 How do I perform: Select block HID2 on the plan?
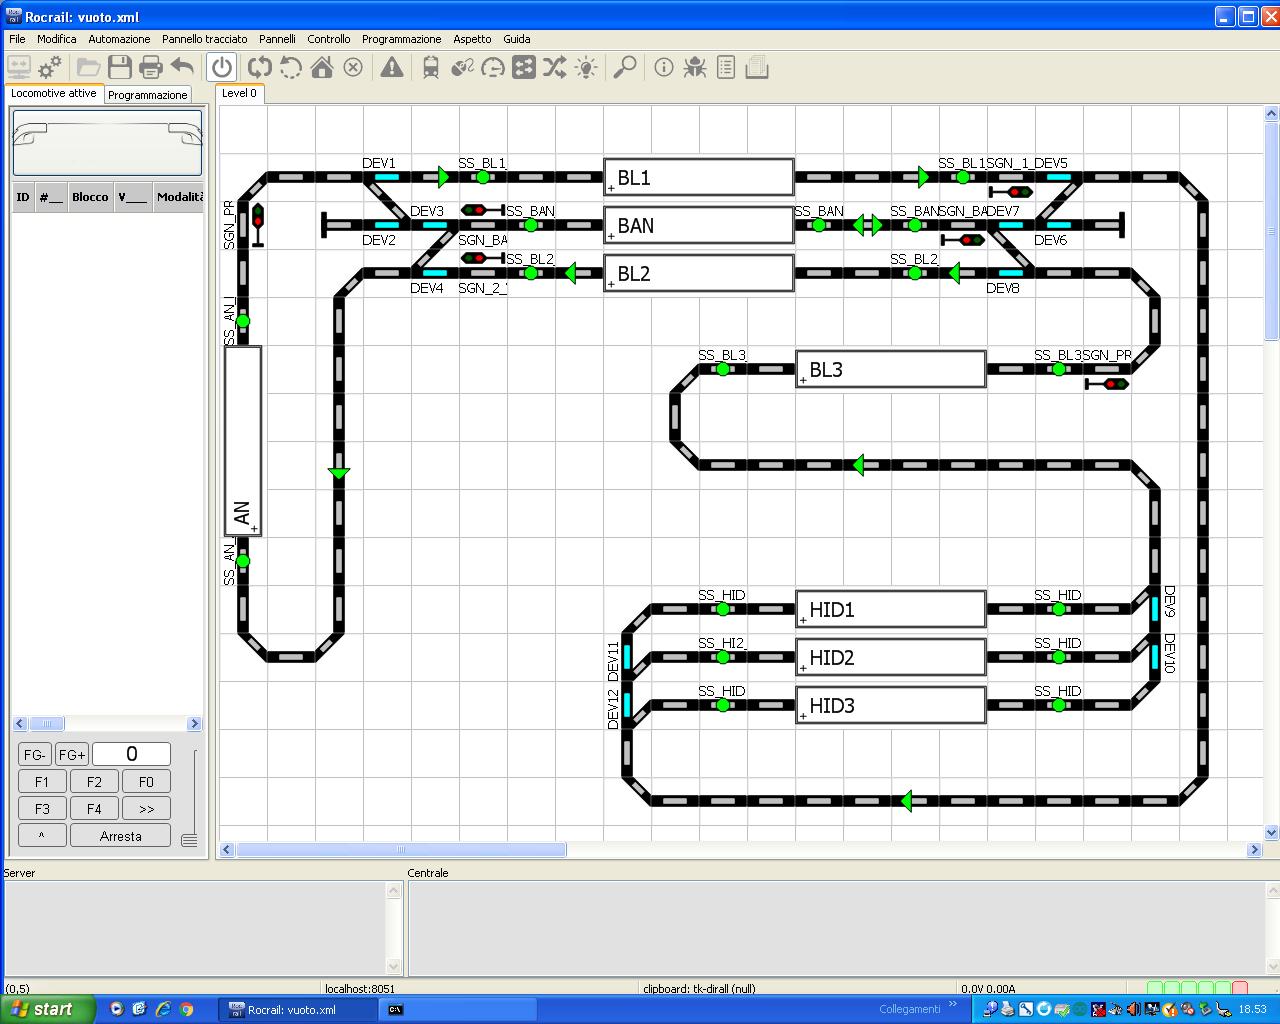pos(891,658)
